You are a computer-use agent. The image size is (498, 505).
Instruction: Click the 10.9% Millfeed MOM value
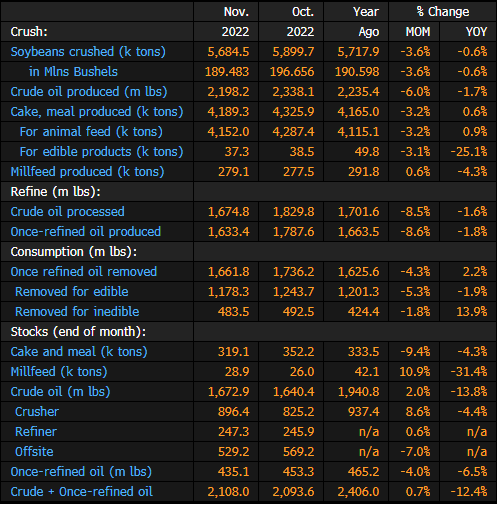pos(415,372)
